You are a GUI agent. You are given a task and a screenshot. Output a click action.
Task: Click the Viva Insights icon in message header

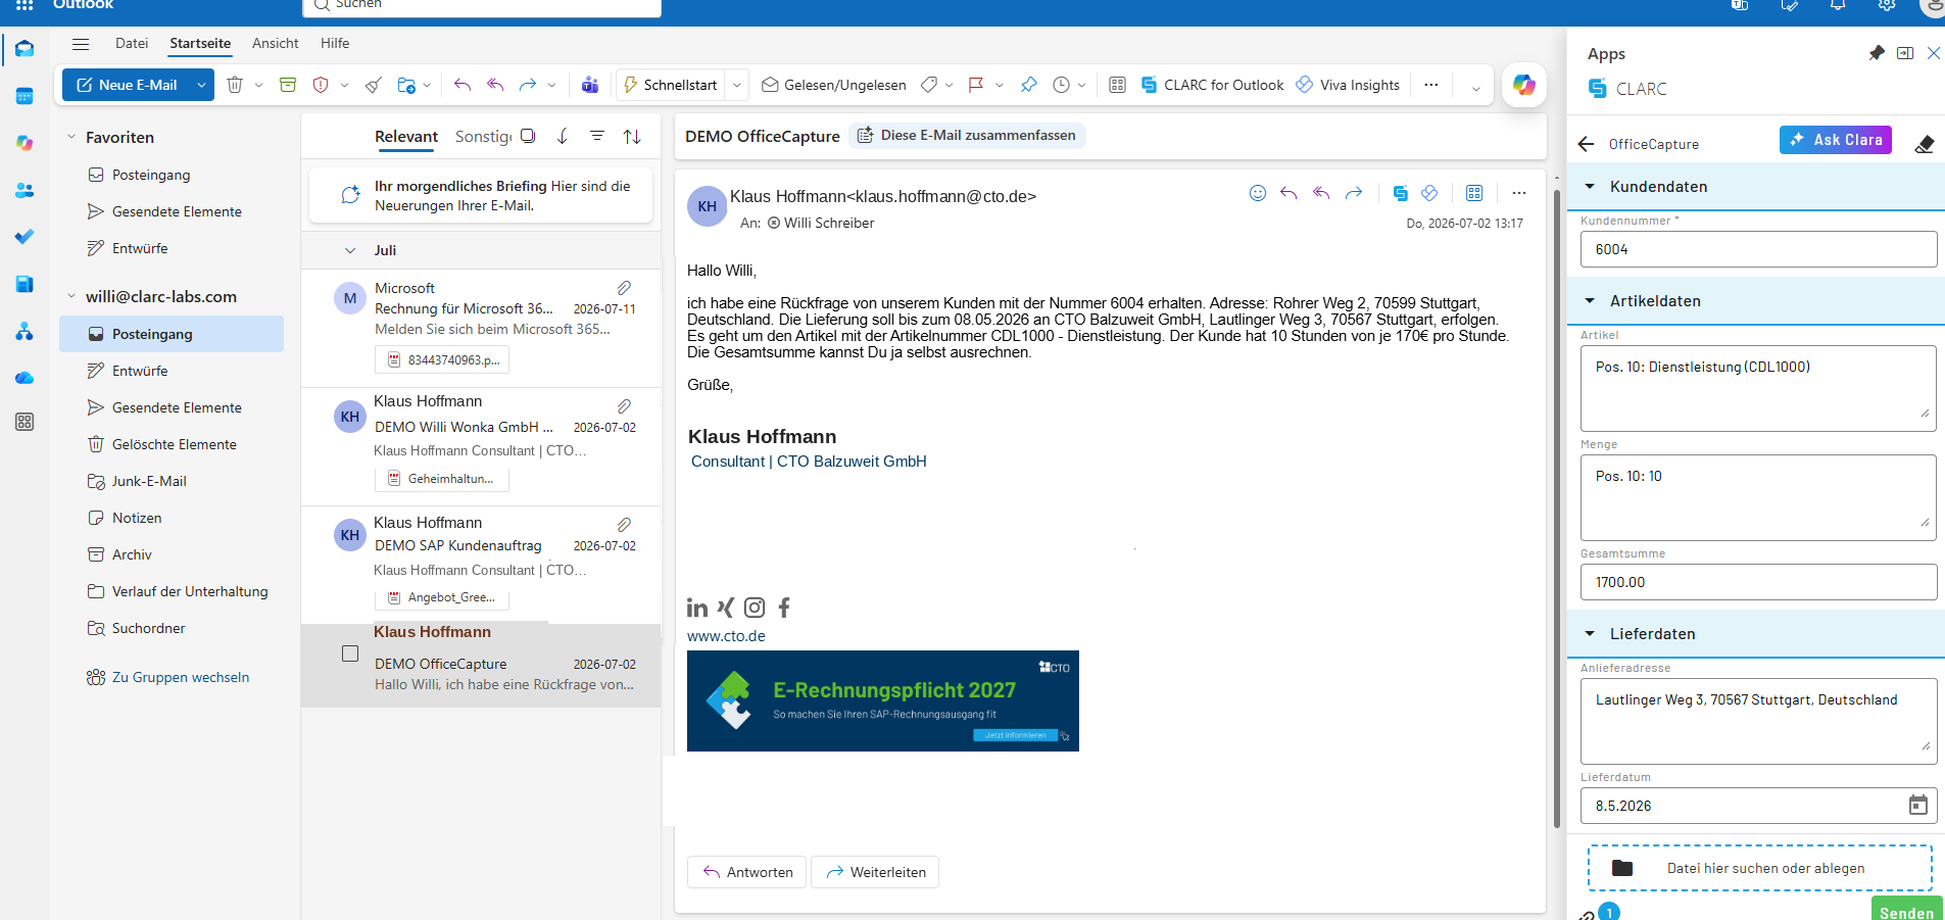(1430, 193)
